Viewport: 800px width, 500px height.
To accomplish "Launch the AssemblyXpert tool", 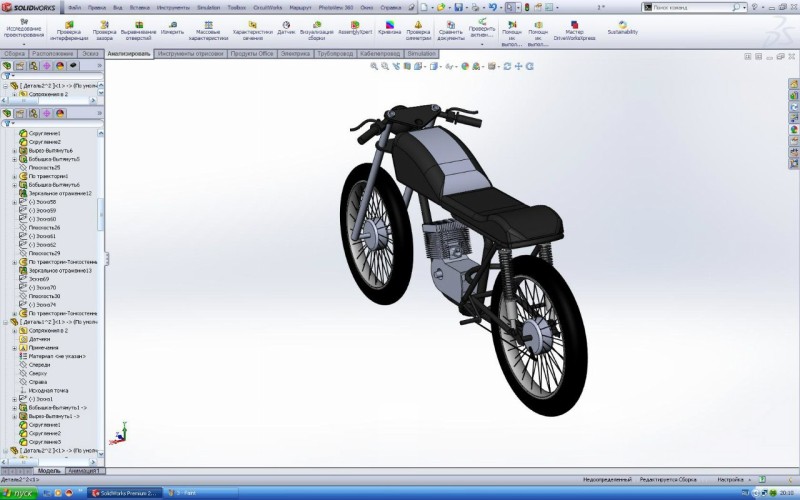I will (355, 28).
